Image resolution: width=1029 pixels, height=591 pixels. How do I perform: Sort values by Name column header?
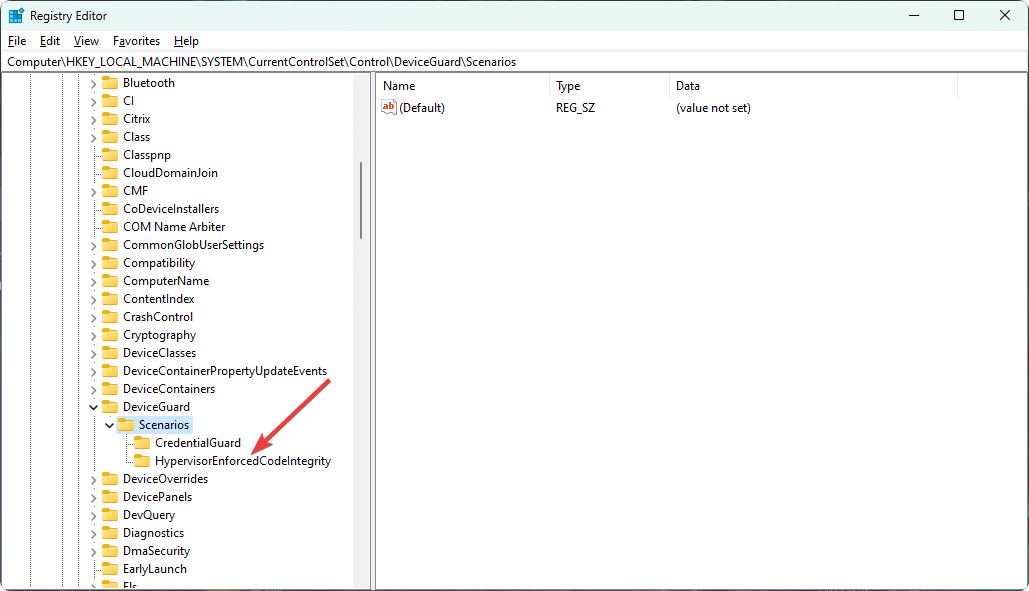[463, 86]
